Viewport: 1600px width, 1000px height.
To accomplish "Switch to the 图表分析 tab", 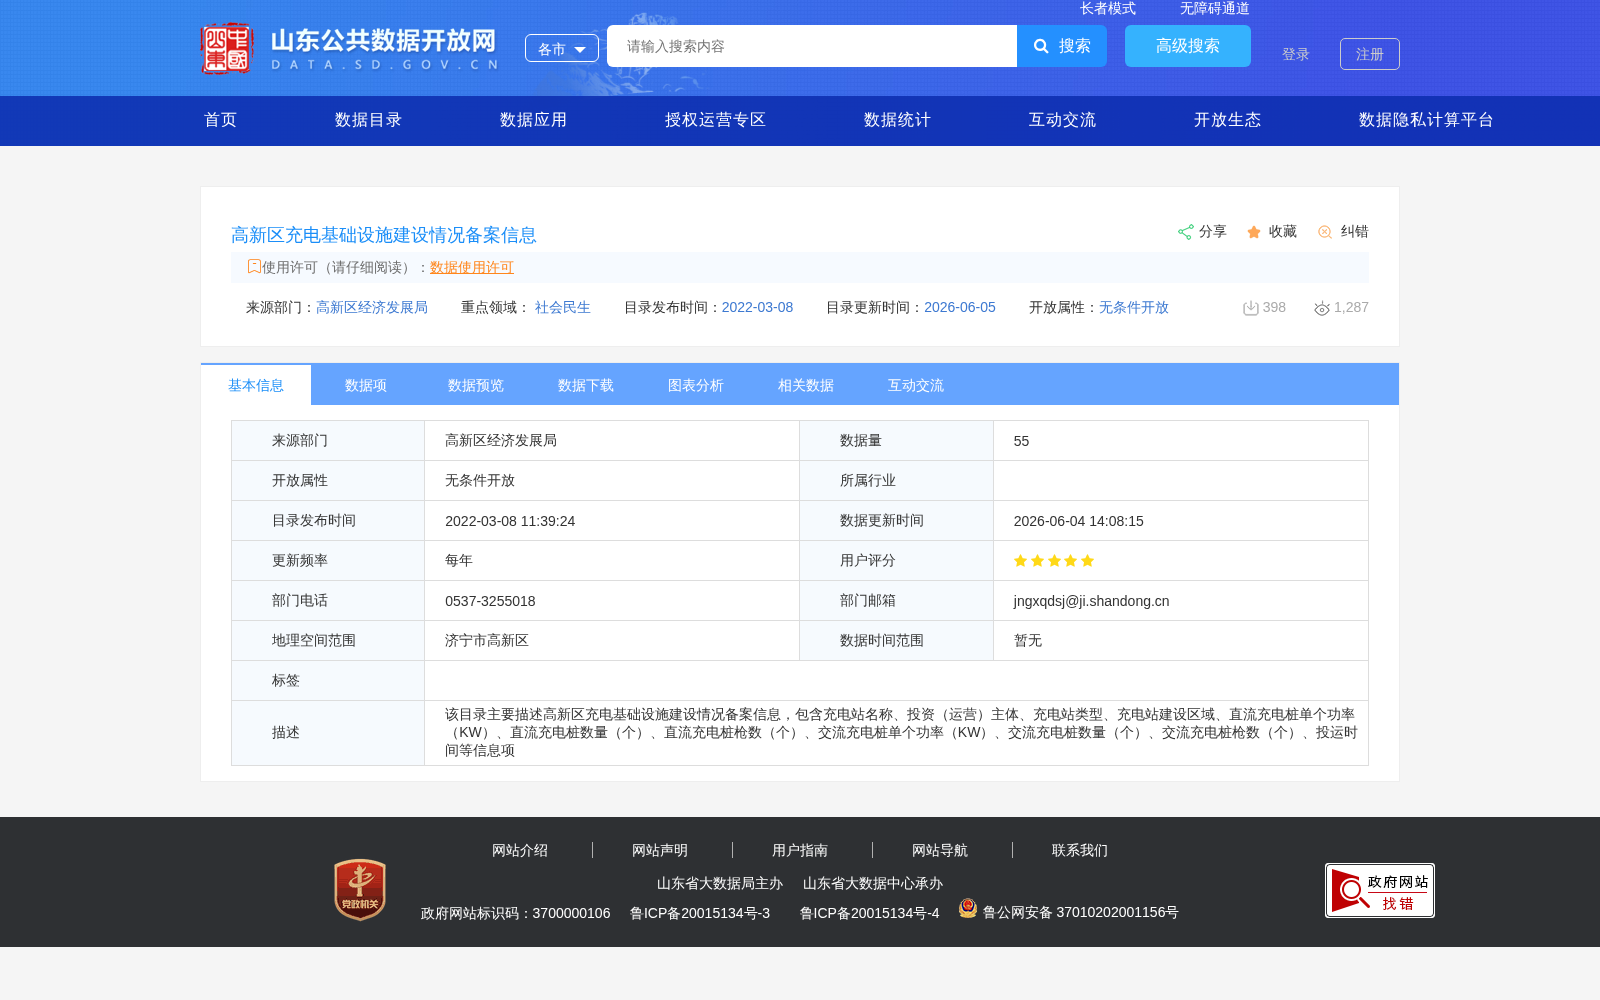I will tap(696, 385).
